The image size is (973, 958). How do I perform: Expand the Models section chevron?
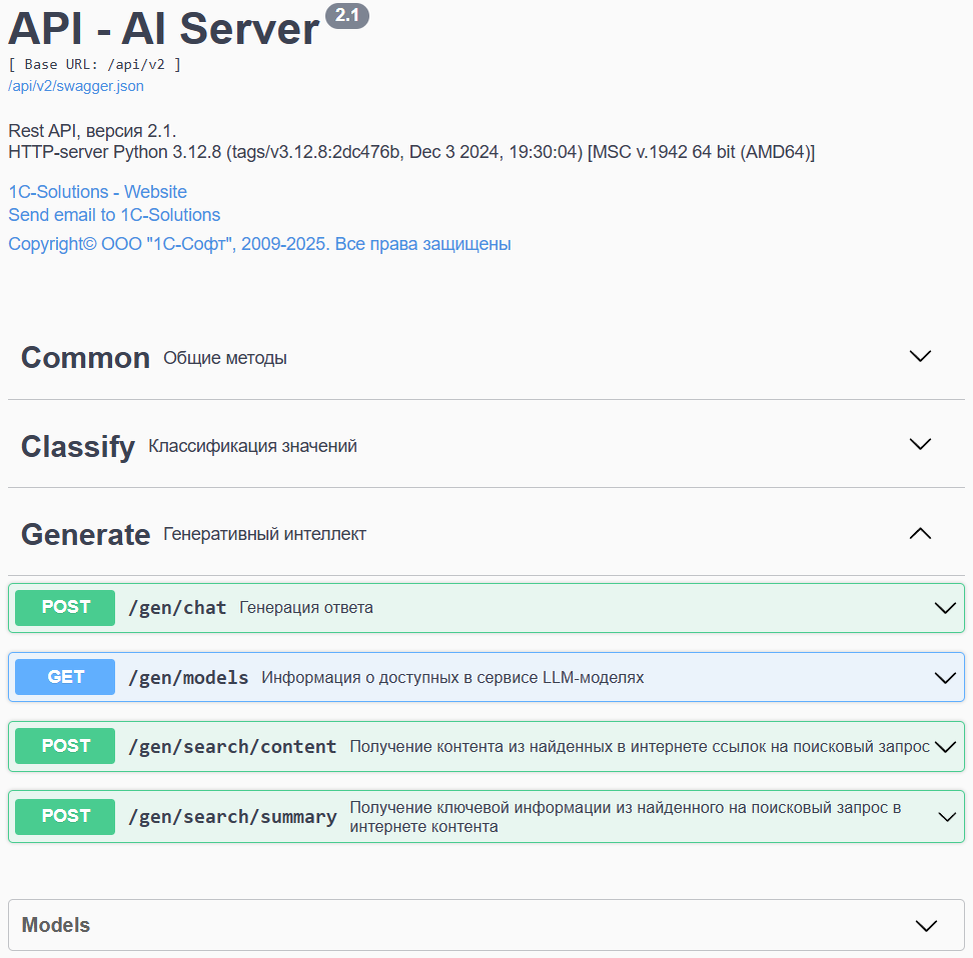[926, 926]
